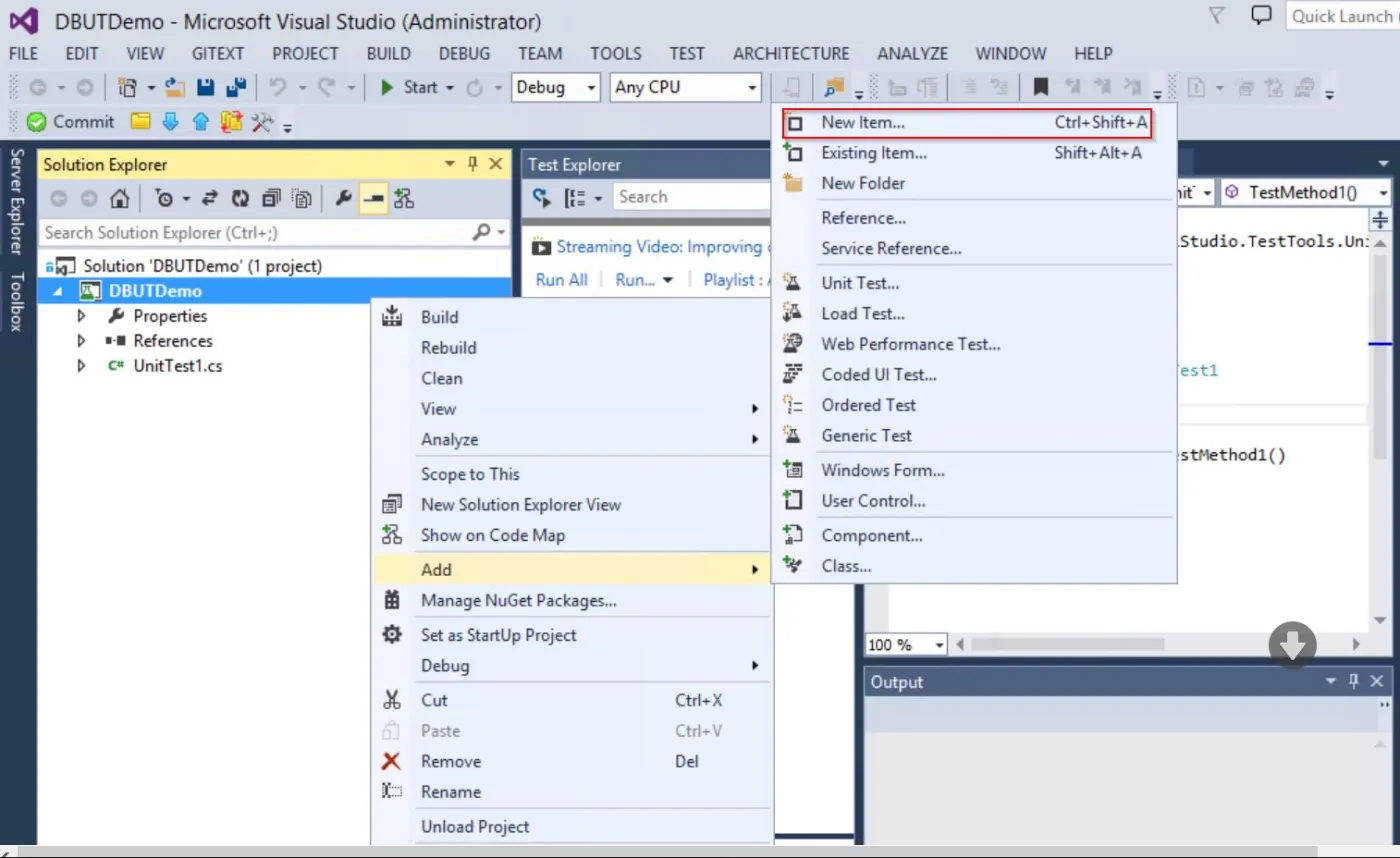The height and width of the screenshot is (858, 1400).
Task: Click the Rebuild icon-less menu entry
Action: click(x=448, y=348)
